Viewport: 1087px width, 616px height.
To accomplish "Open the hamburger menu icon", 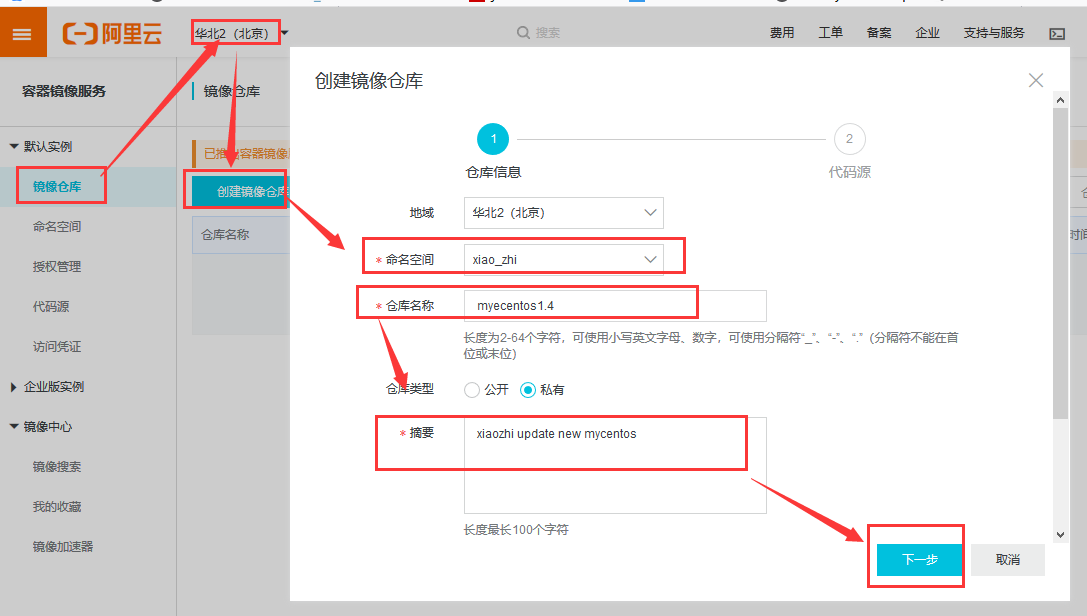I will pyautogui.click(x=22, y=33).
